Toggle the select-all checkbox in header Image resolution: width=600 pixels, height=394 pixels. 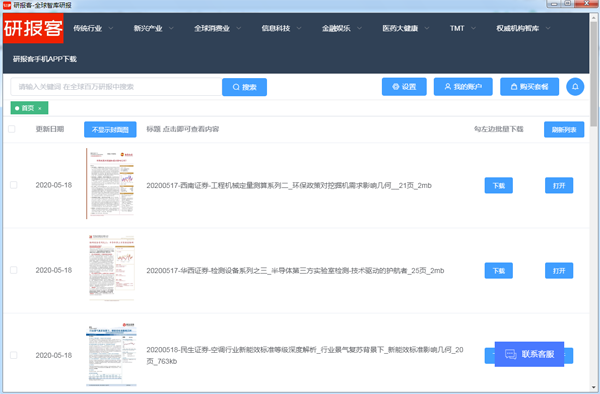(x=12, y=129)
